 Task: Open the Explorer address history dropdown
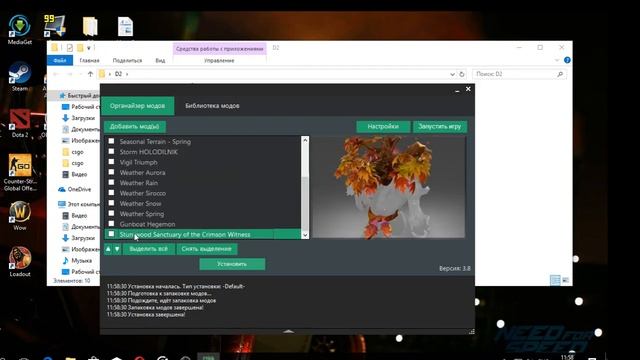pos(452,74)
